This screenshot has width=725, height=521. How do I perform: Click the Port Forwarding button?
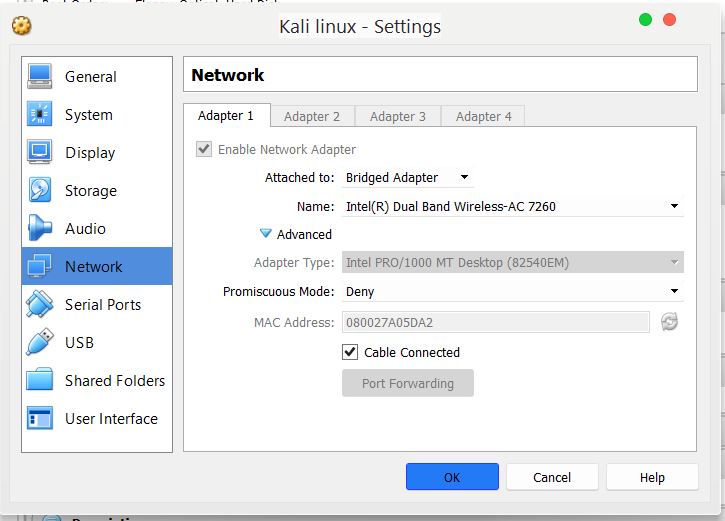click(x=408, y=383)
